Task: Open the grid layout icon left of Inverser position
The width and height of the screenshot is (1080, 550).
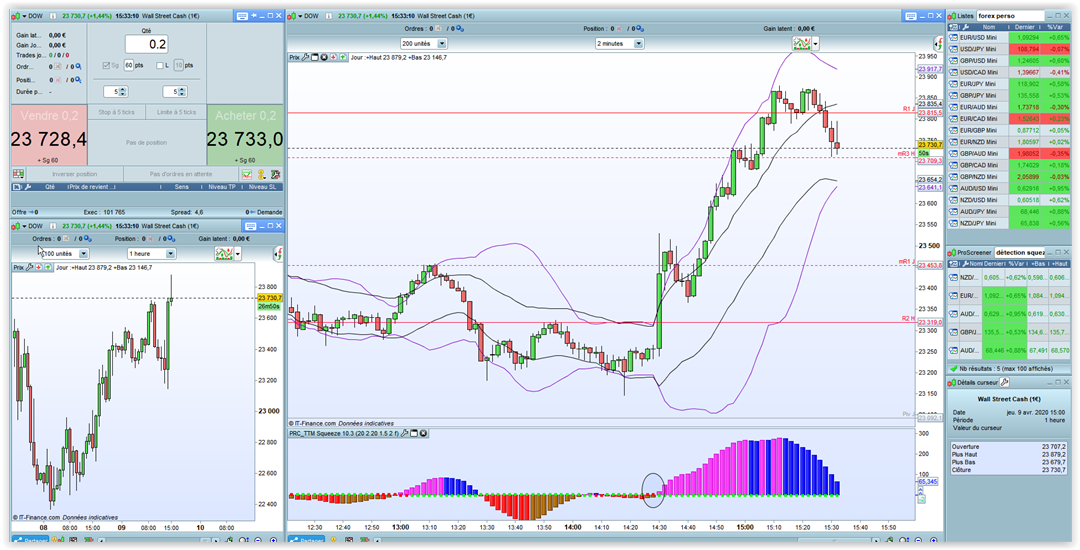Action: pos(19,174)
